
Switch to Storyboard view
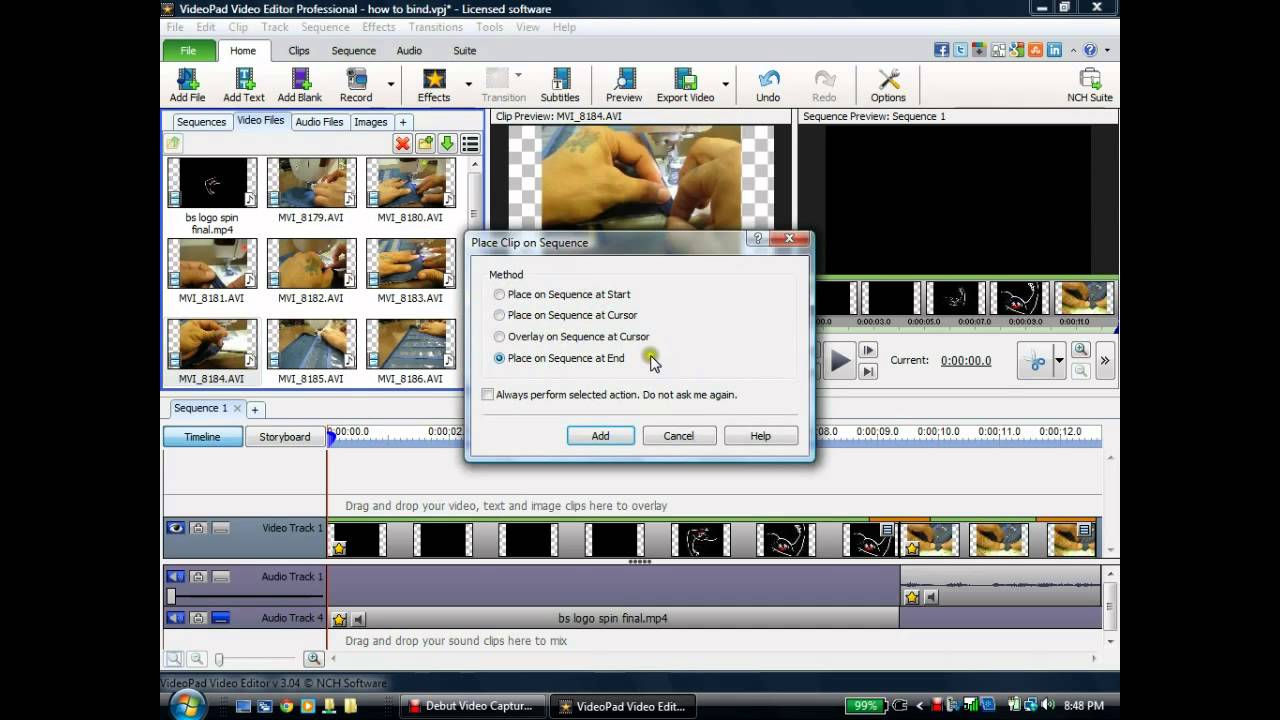tap(285, 437)
